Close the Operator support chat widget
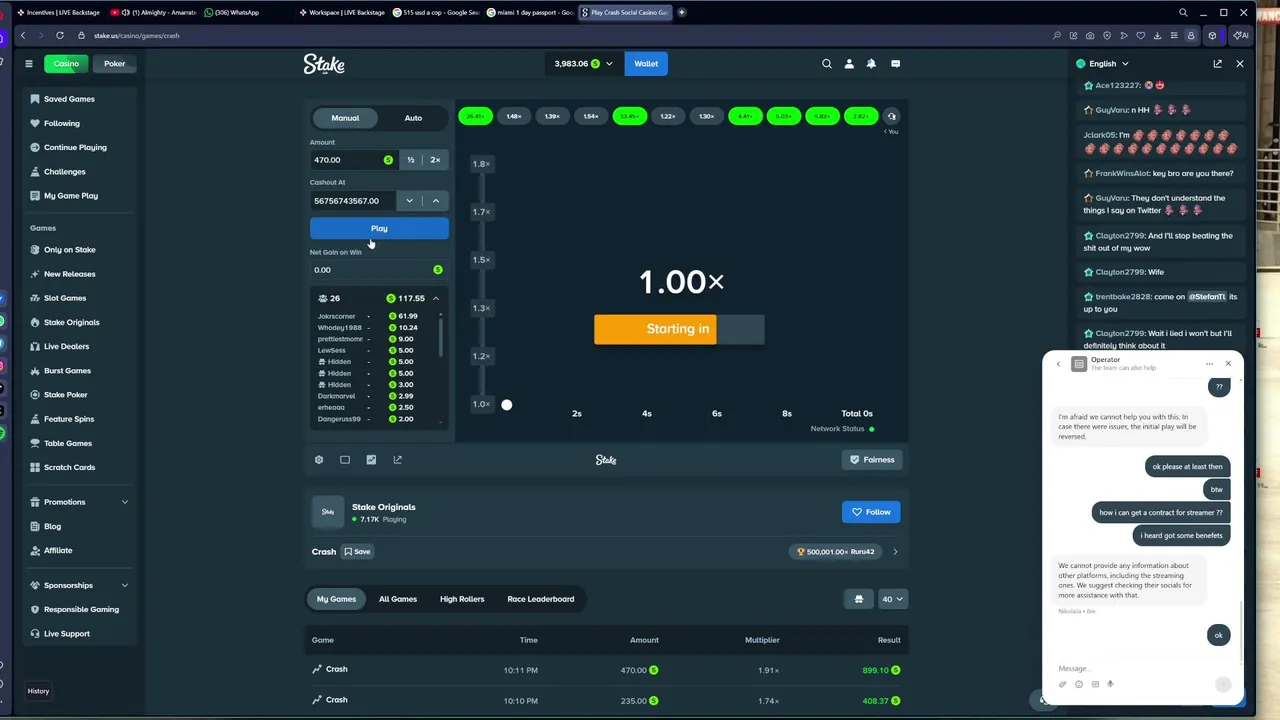 point(1228,364)
